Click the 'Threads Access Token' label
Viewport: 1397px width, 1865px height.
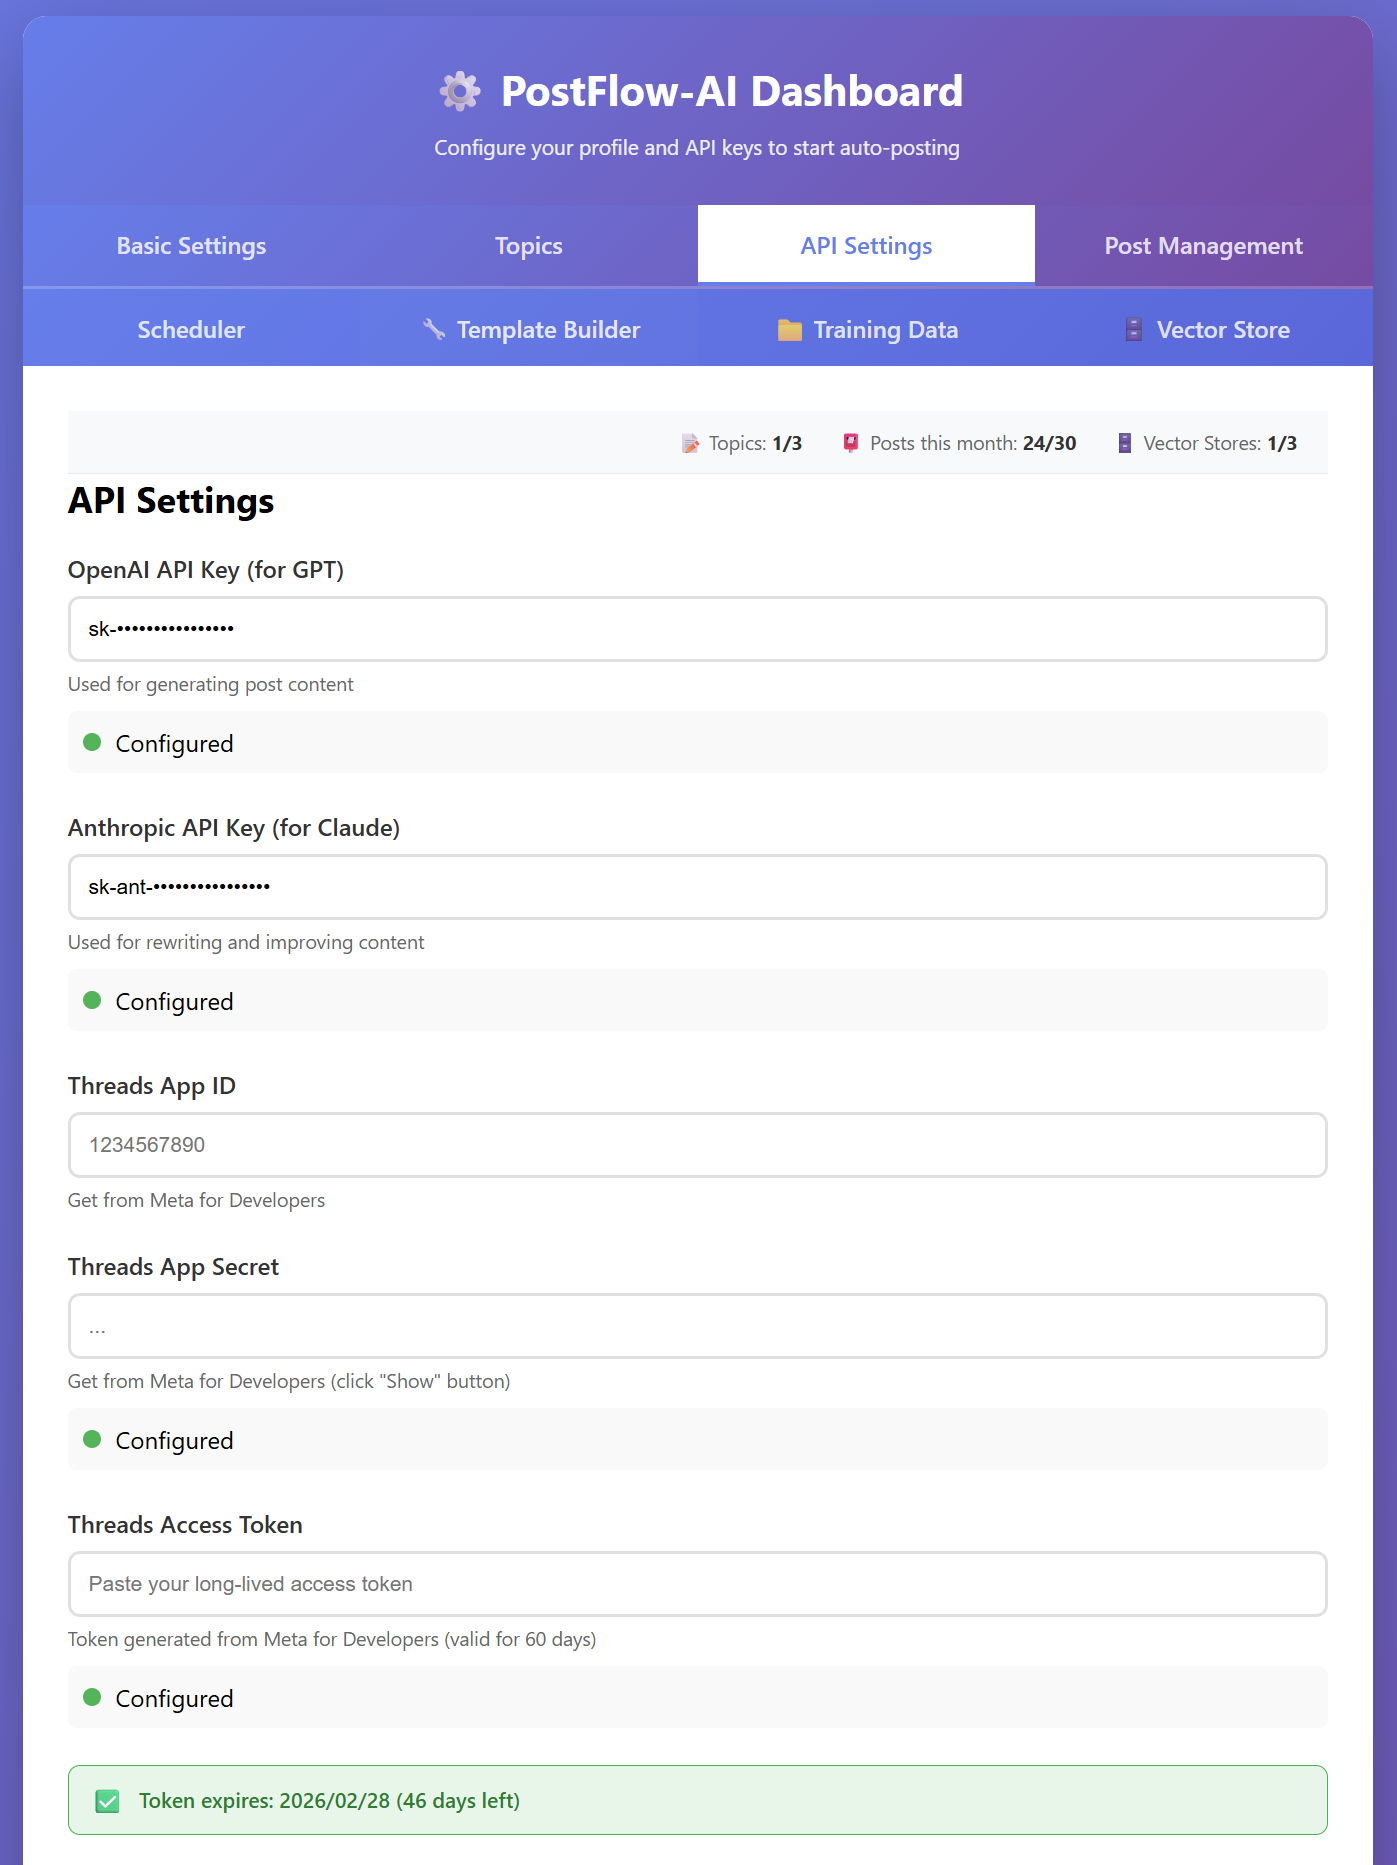click(185, 1525)
